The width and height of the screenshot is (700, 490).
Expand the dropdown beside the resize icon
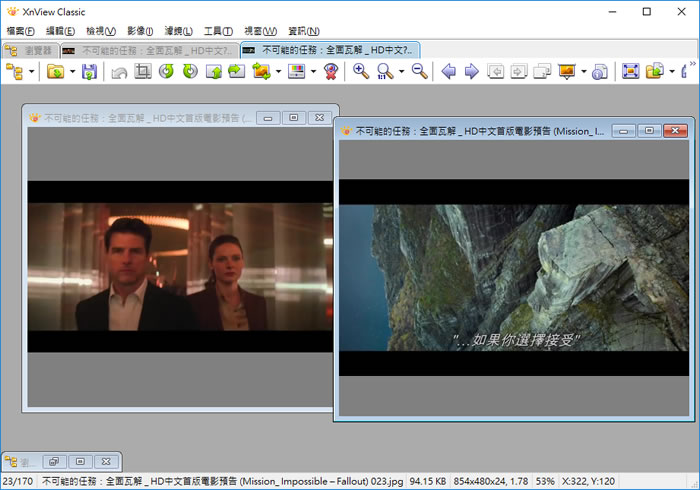[x=278, y=71]
